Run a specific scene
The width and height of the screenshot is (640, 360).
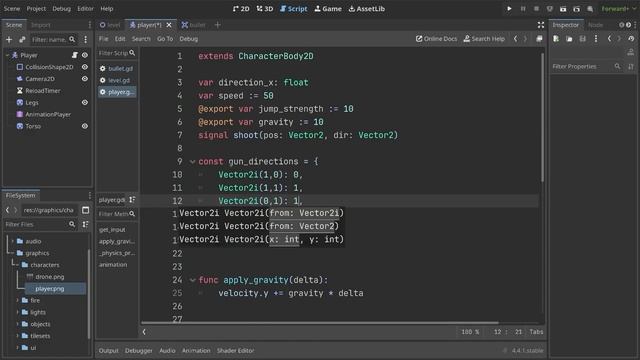tap(576, 9)
